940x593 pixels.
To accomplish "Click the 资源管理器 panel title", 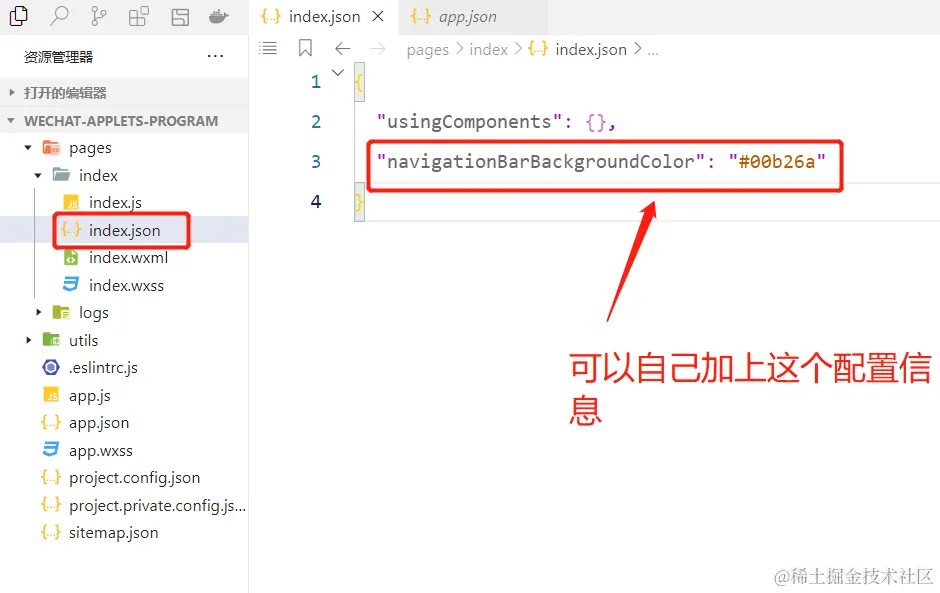I will (x=58, y=57).
